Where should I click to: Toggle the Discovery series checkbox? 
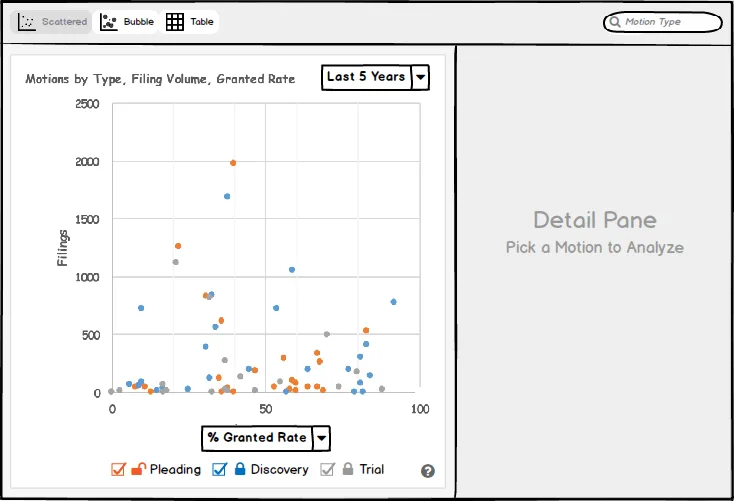click(219, 469)
